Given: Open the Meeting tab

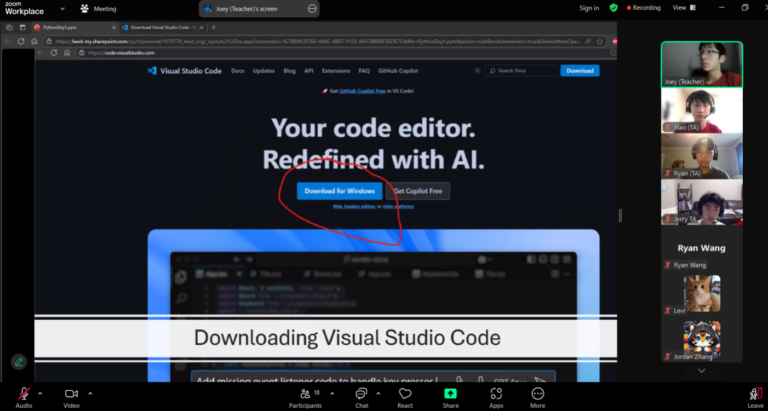Looking at the screenshot, I should click(98, 8).
